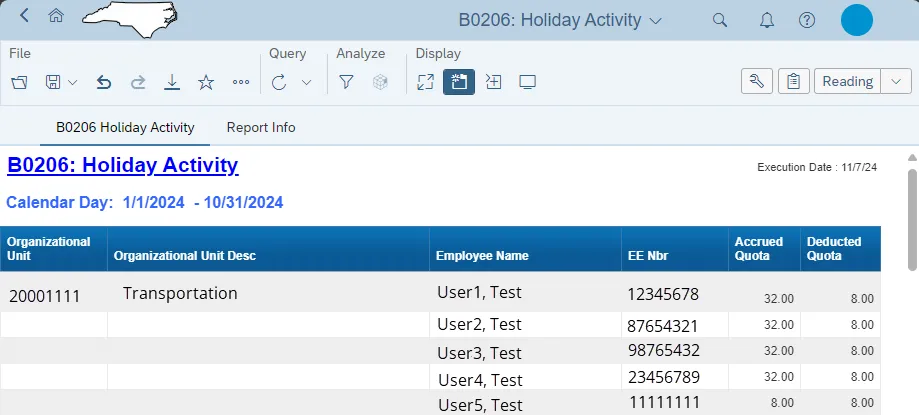Image resolution: width=919 pixels, height=415 pixels.
Task: Open the search icon in header
Action: click(x=719, y=20)
